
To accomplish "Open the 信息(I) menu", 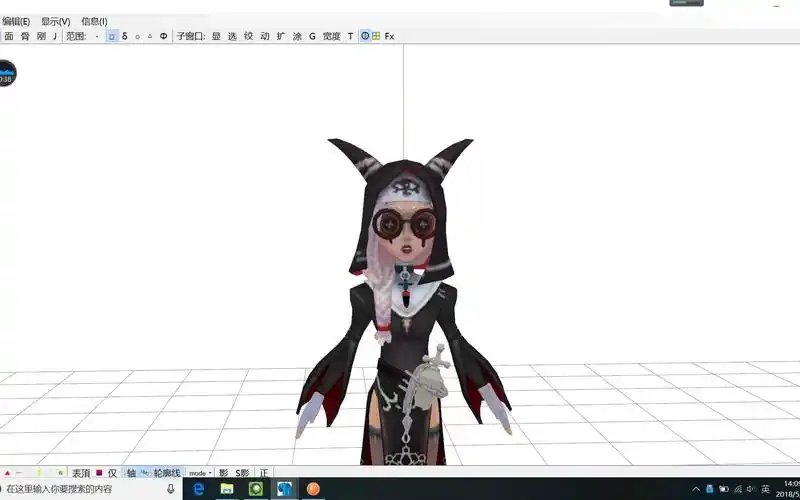I will click(x=94, y=21).
